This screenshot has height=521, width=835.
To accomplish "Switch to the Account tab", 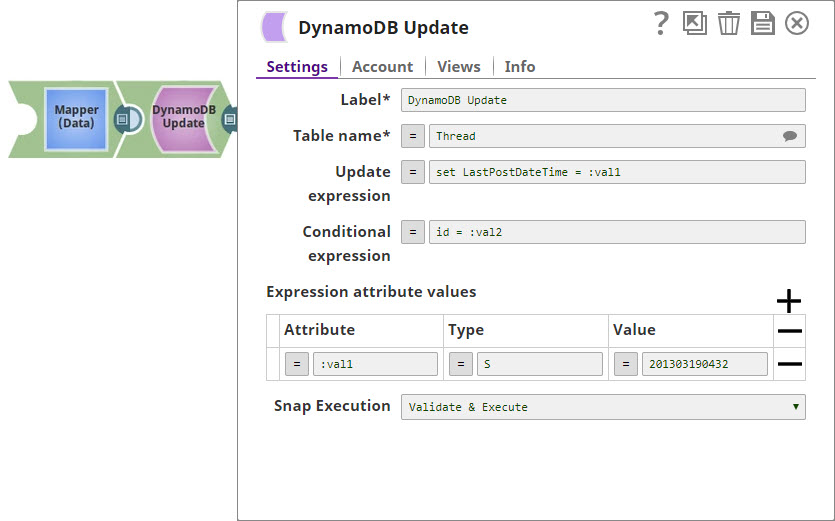I will pyautogui.click(x=382, y=67).
